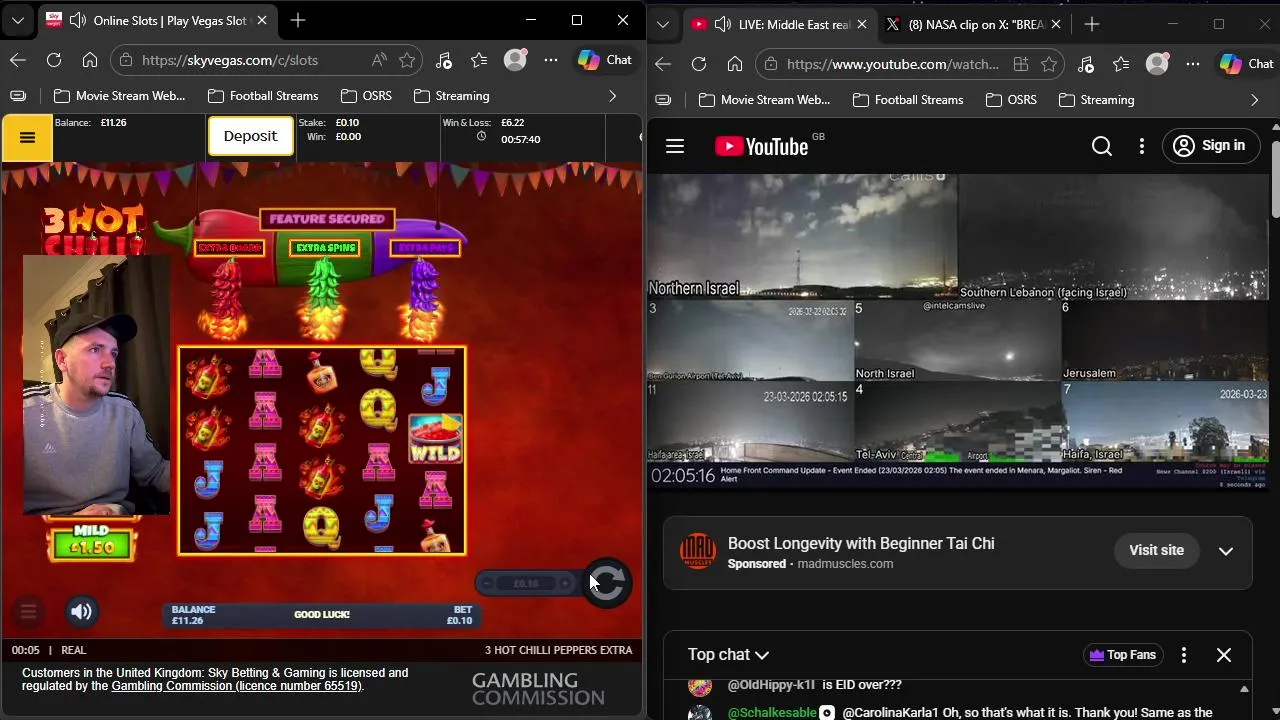The image size is (1280, 720).
Task: Go to home page in Sky Vegas window
Action: coord(90,60)
